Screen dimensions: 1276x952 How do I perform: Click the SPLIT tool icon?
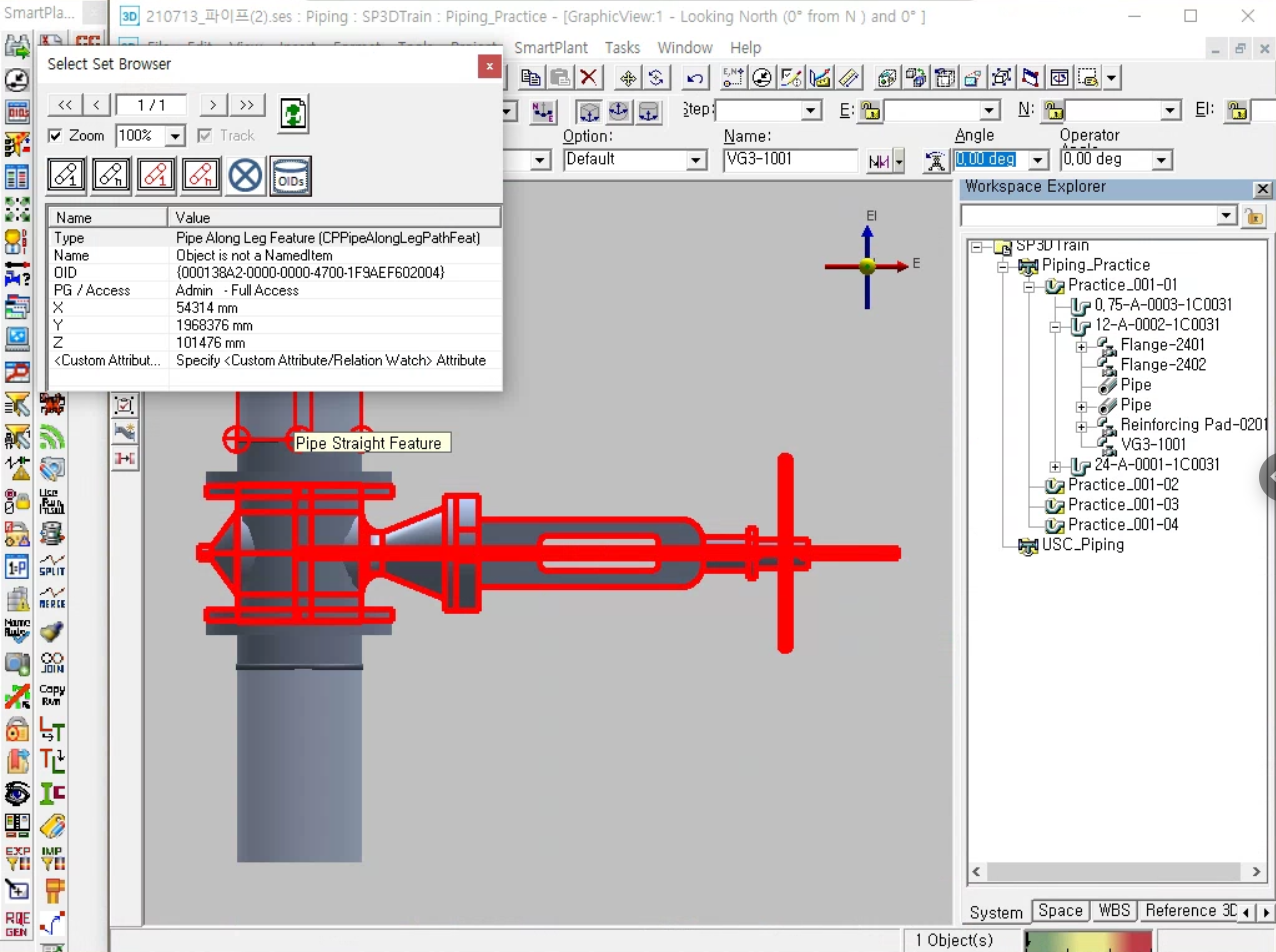tap(52, 566)
